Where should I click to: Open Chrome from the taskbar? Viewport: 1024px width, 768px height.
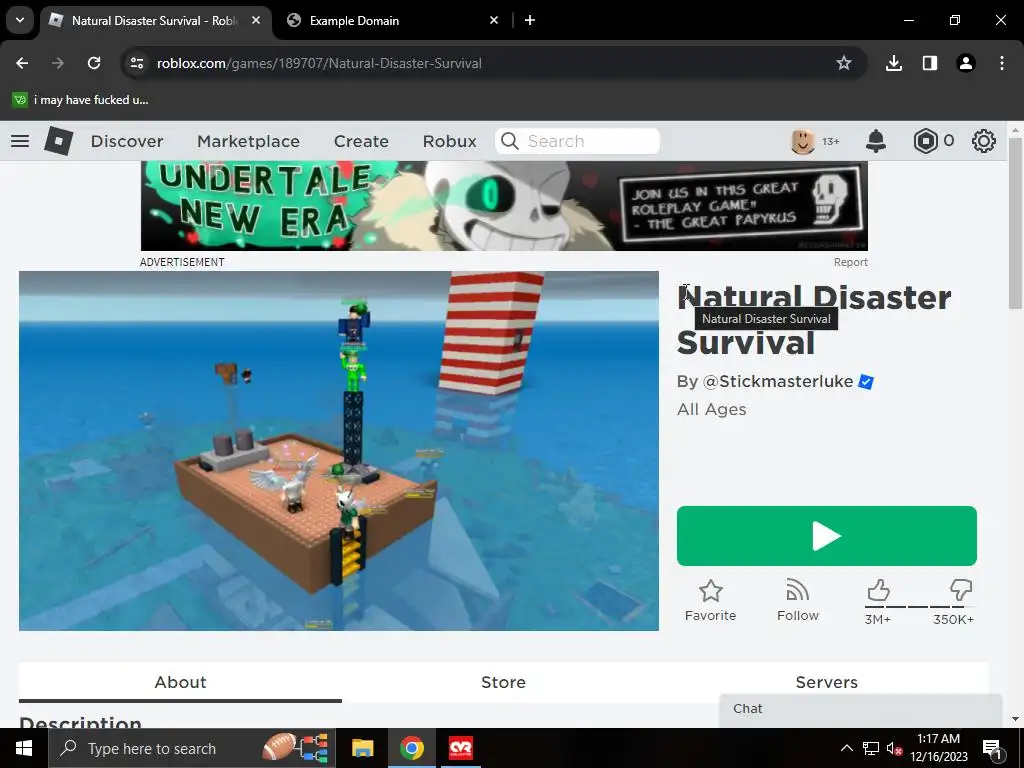(x=411, y=748)
